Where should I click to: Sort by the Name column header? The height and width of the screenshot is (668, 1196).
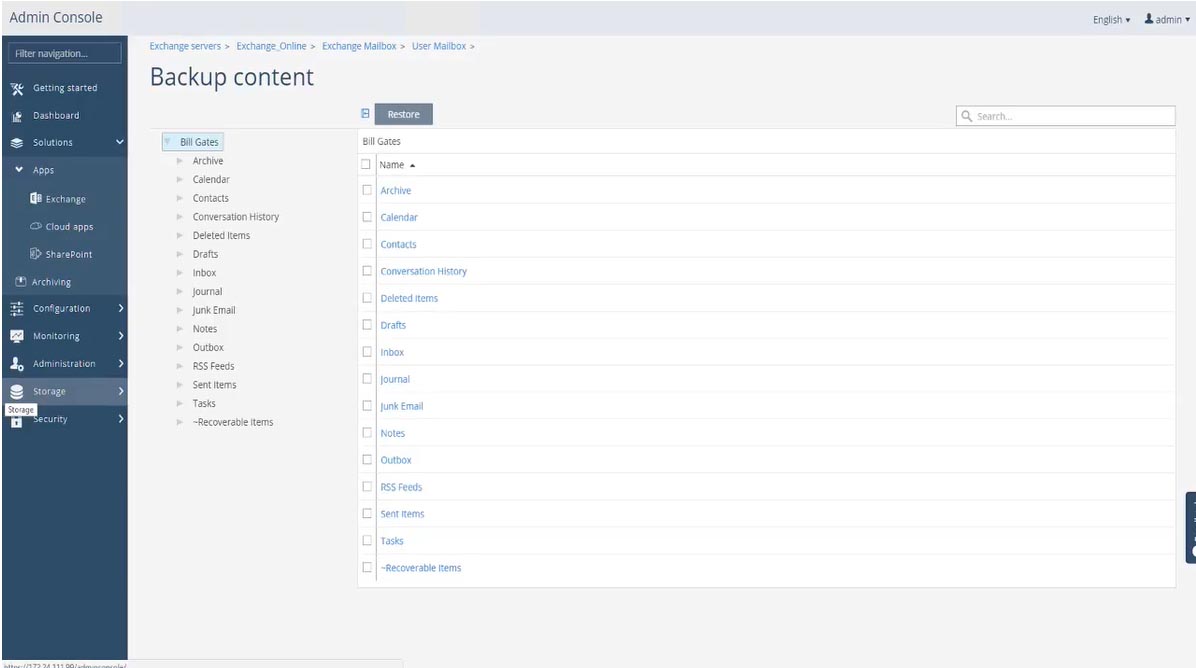[x=392, y=165]
